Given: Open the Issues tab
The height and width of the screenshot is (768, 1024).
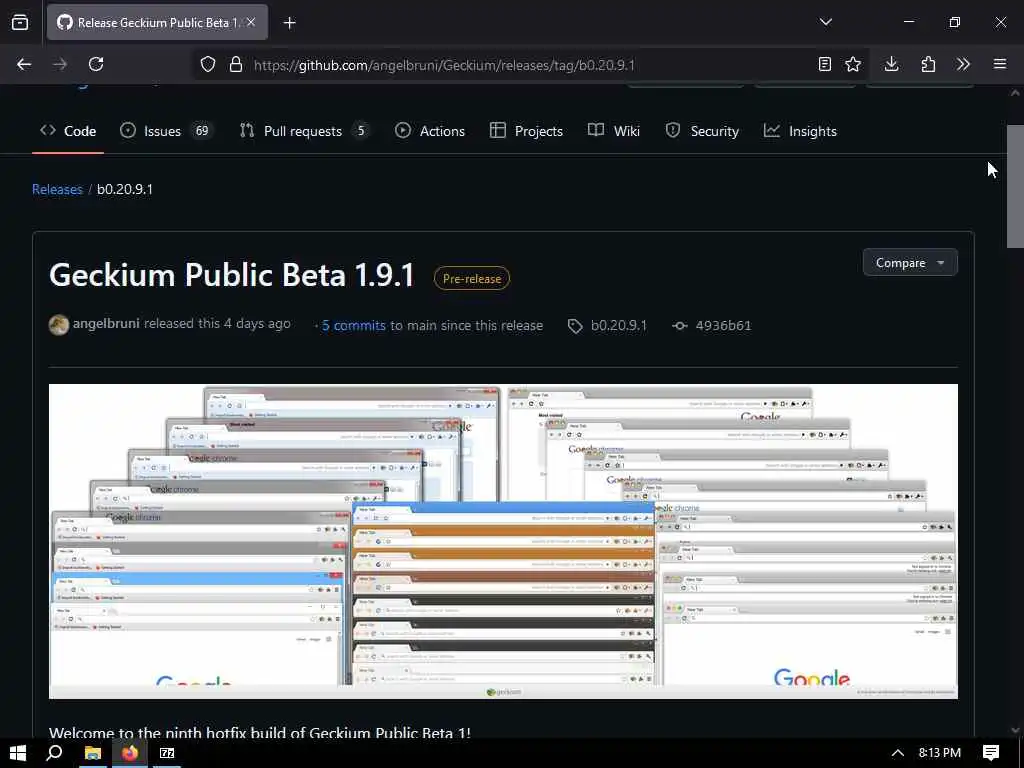Looking at the screenshot, I should (x=166, y=131).
